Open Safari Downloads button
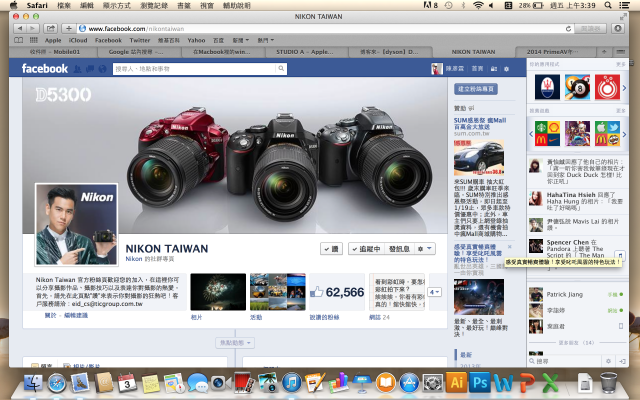Image resolution: width=640 pixels, height=400 pixels. point(618,29)
